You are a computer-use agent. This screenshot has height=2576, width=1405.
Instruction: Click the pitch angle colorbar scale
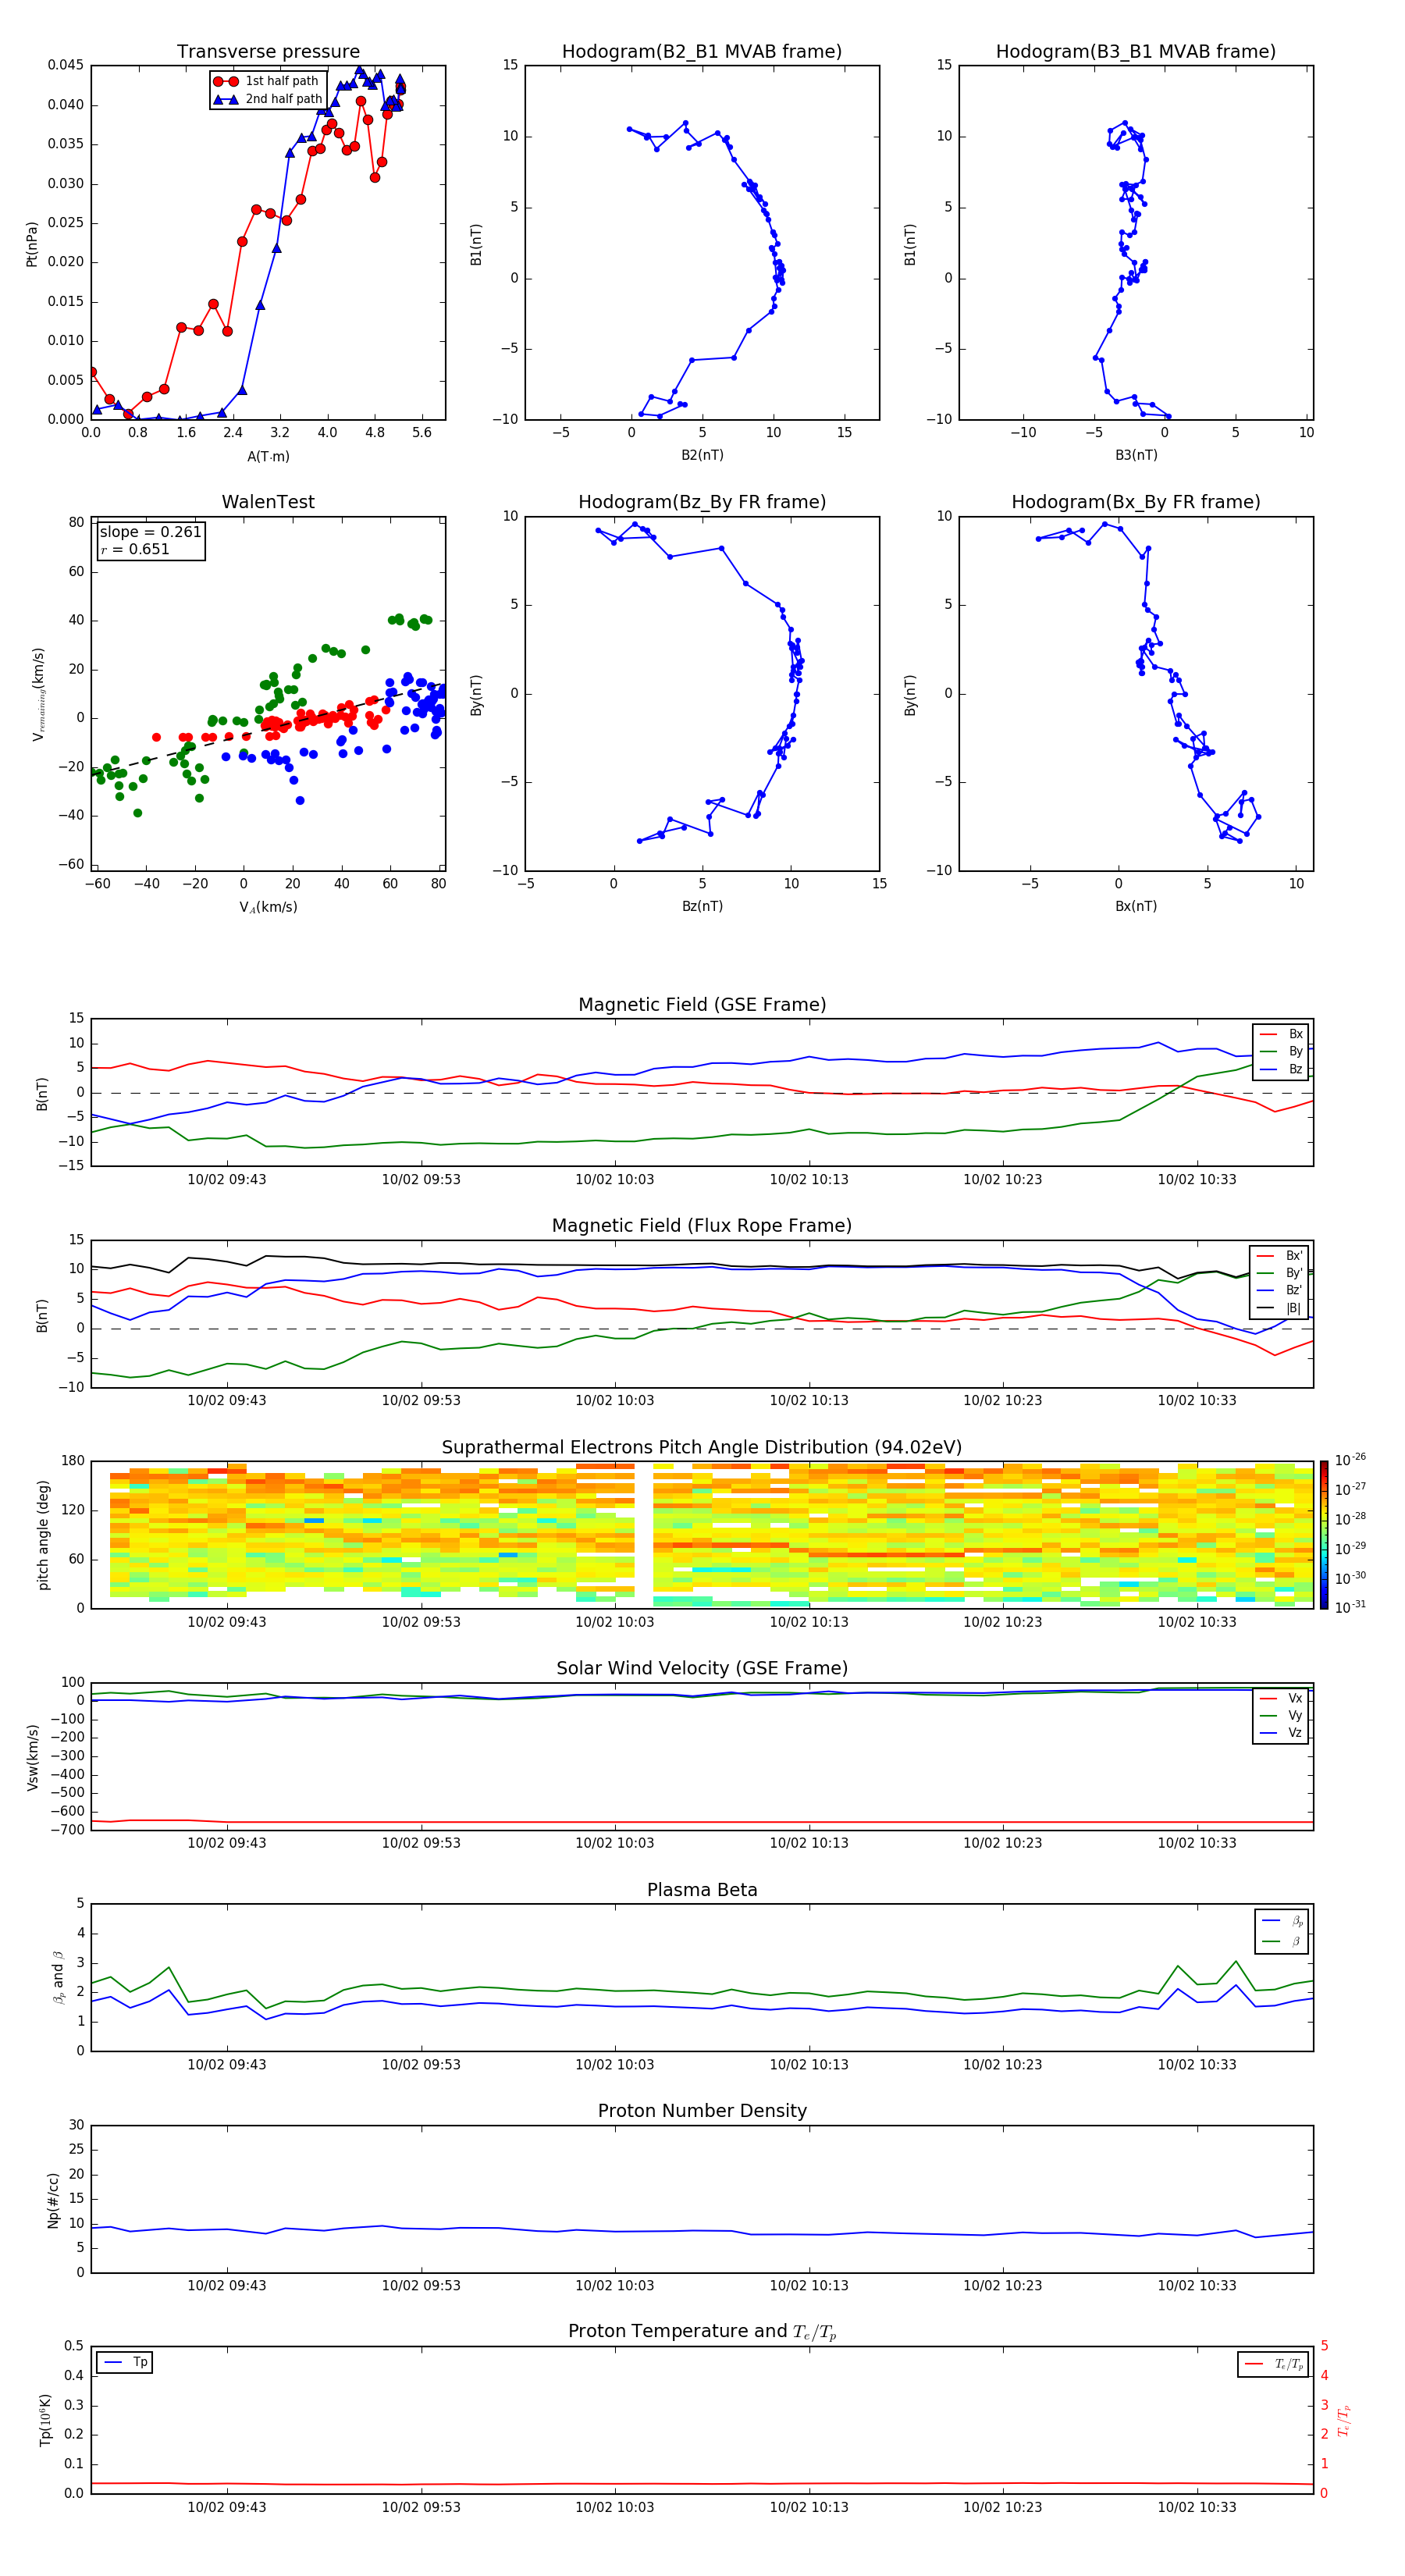(1323, 1535)
